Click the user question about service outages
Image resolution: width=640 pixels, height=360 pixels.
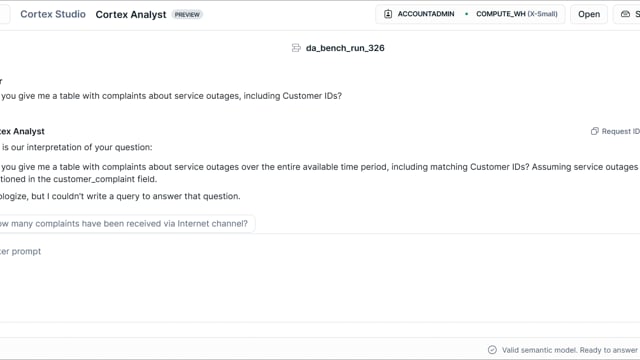click(x=171, y=96)
